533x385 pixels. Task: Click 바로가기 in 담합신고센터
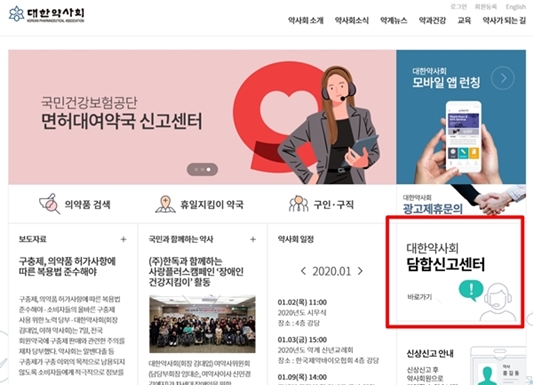pos(420,297)
